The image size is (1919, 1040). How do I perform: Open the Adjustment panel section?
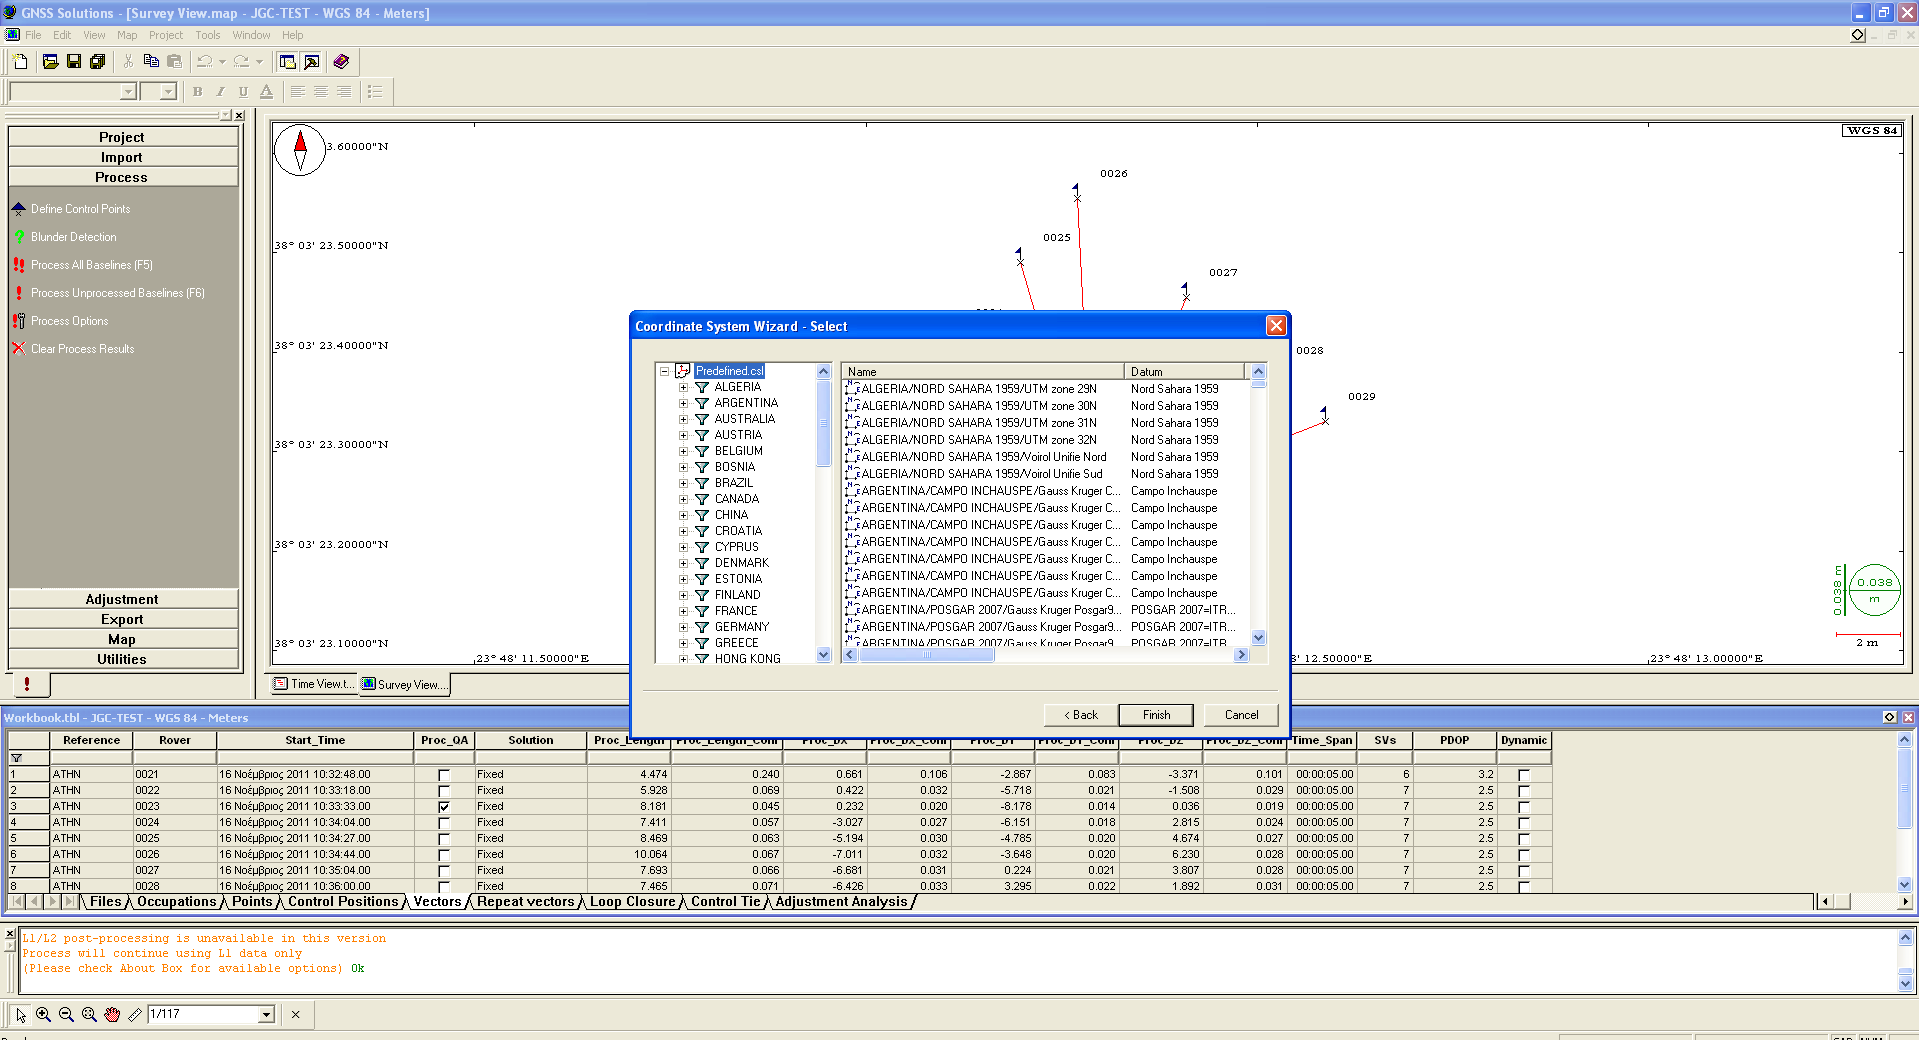(122, 599)
